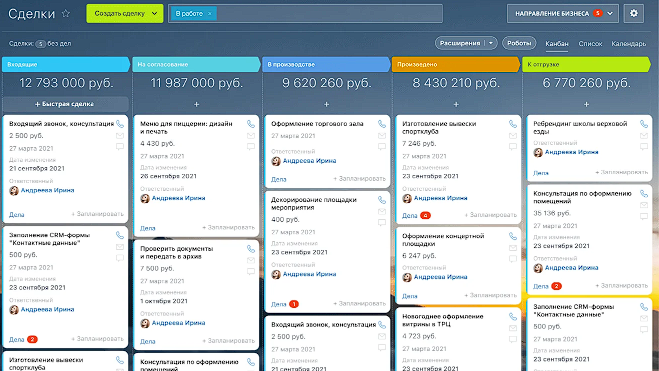Switch to the Список view tab

pyautogui.click(x=590, y=43)
